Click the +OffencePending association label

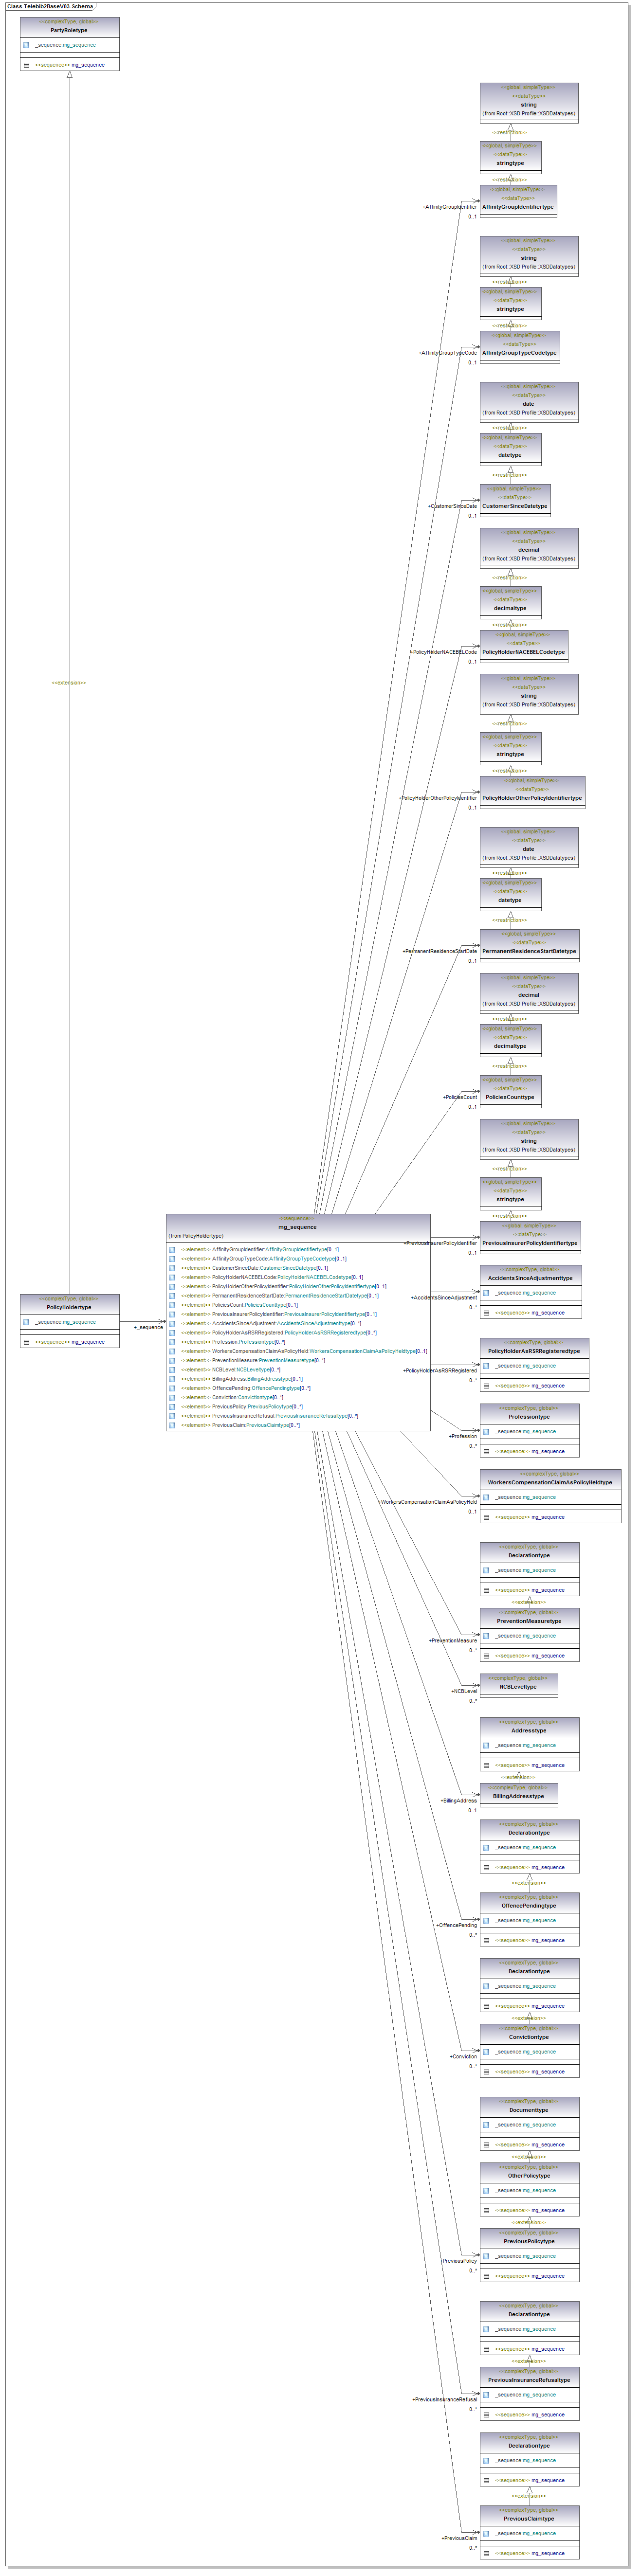(x=457, y=1925)
